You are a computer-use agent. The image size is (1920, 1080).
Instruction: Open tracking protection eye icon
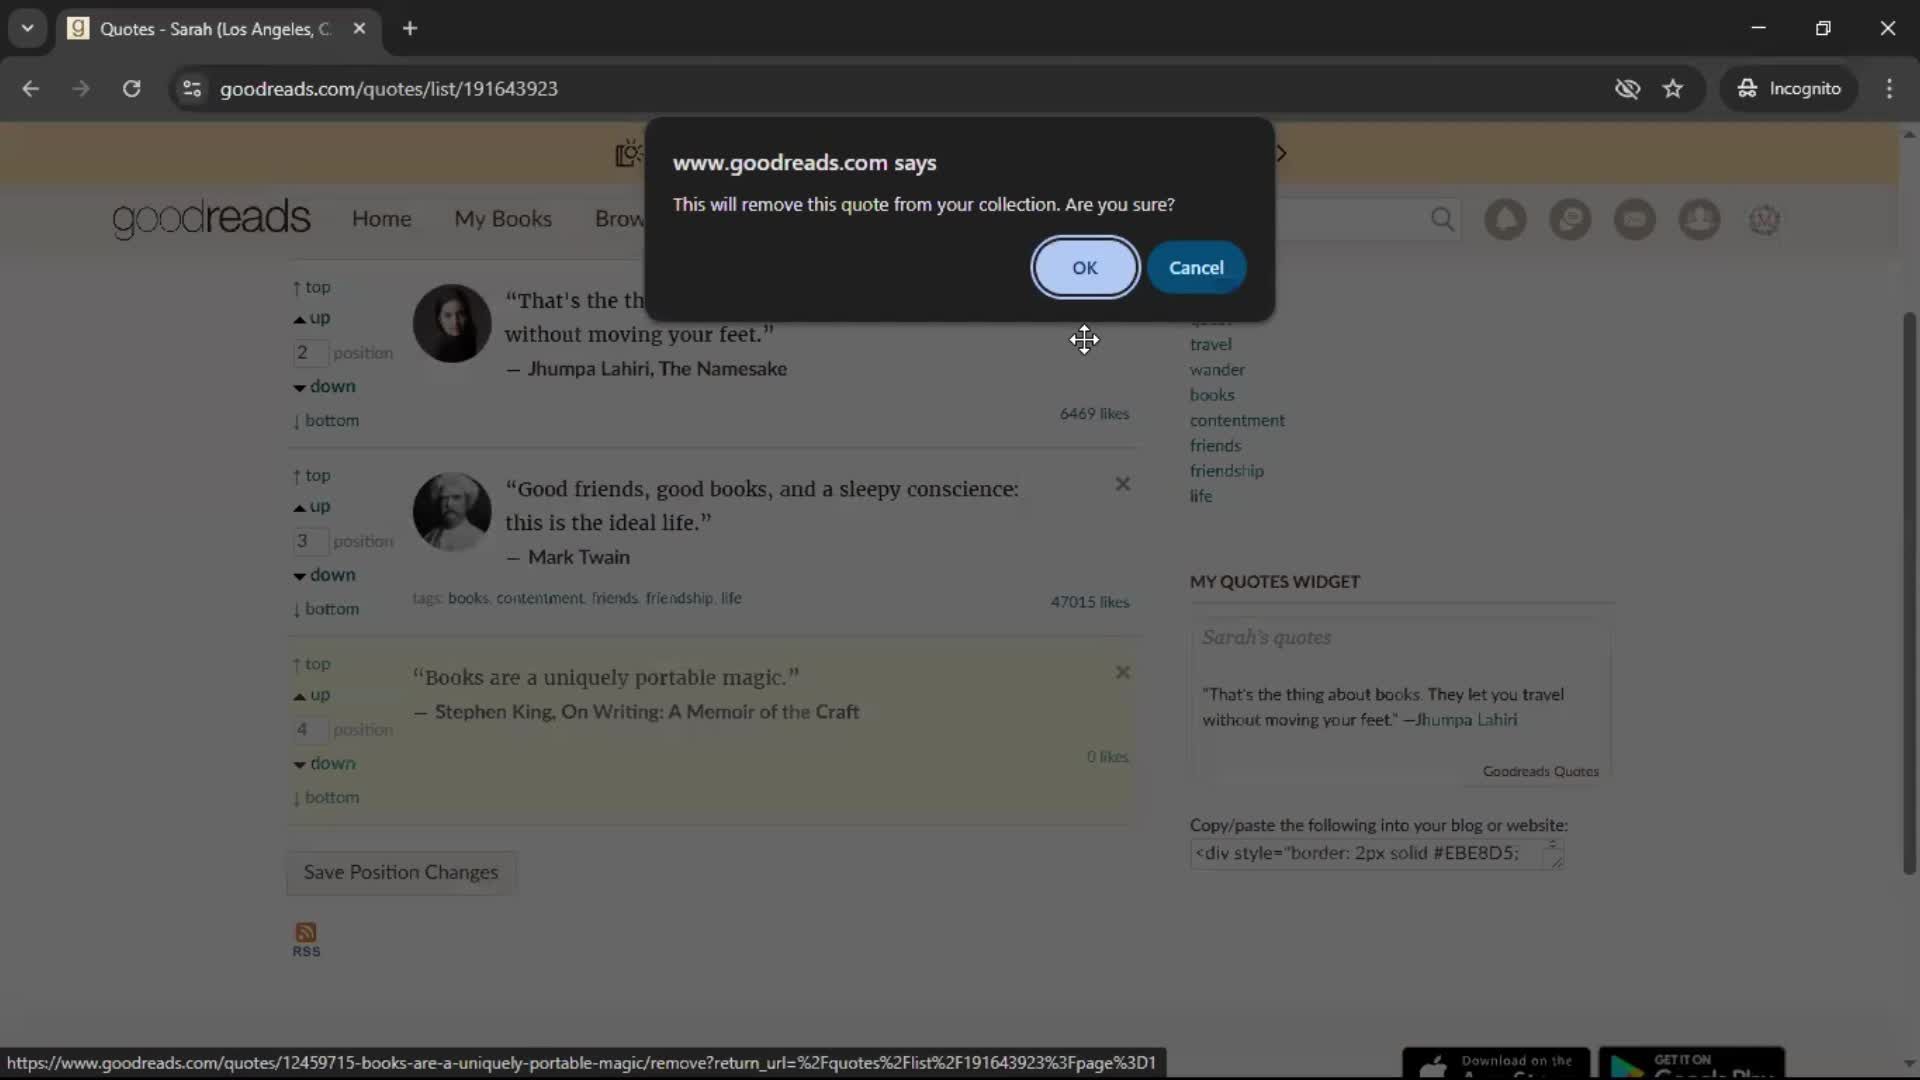pos(1627,89)
